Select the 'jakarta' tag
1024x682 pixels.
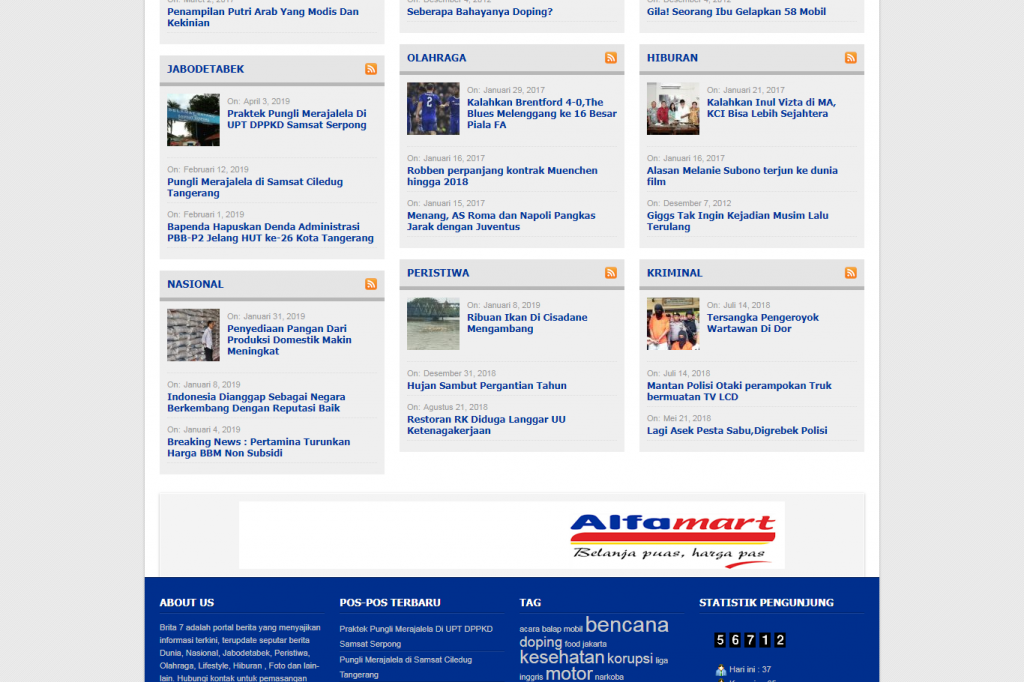point(594,645)
